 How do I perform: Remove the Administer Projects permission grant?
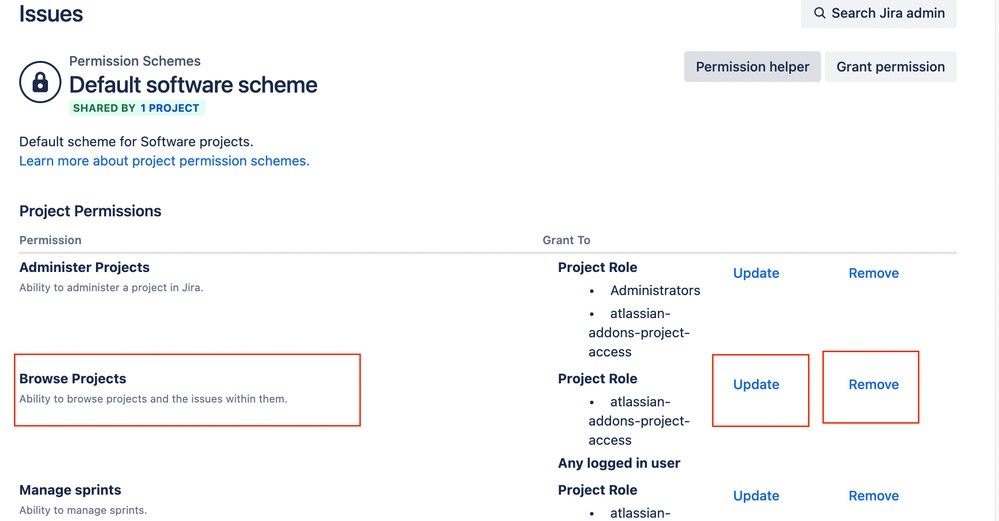tap(873, 273)
